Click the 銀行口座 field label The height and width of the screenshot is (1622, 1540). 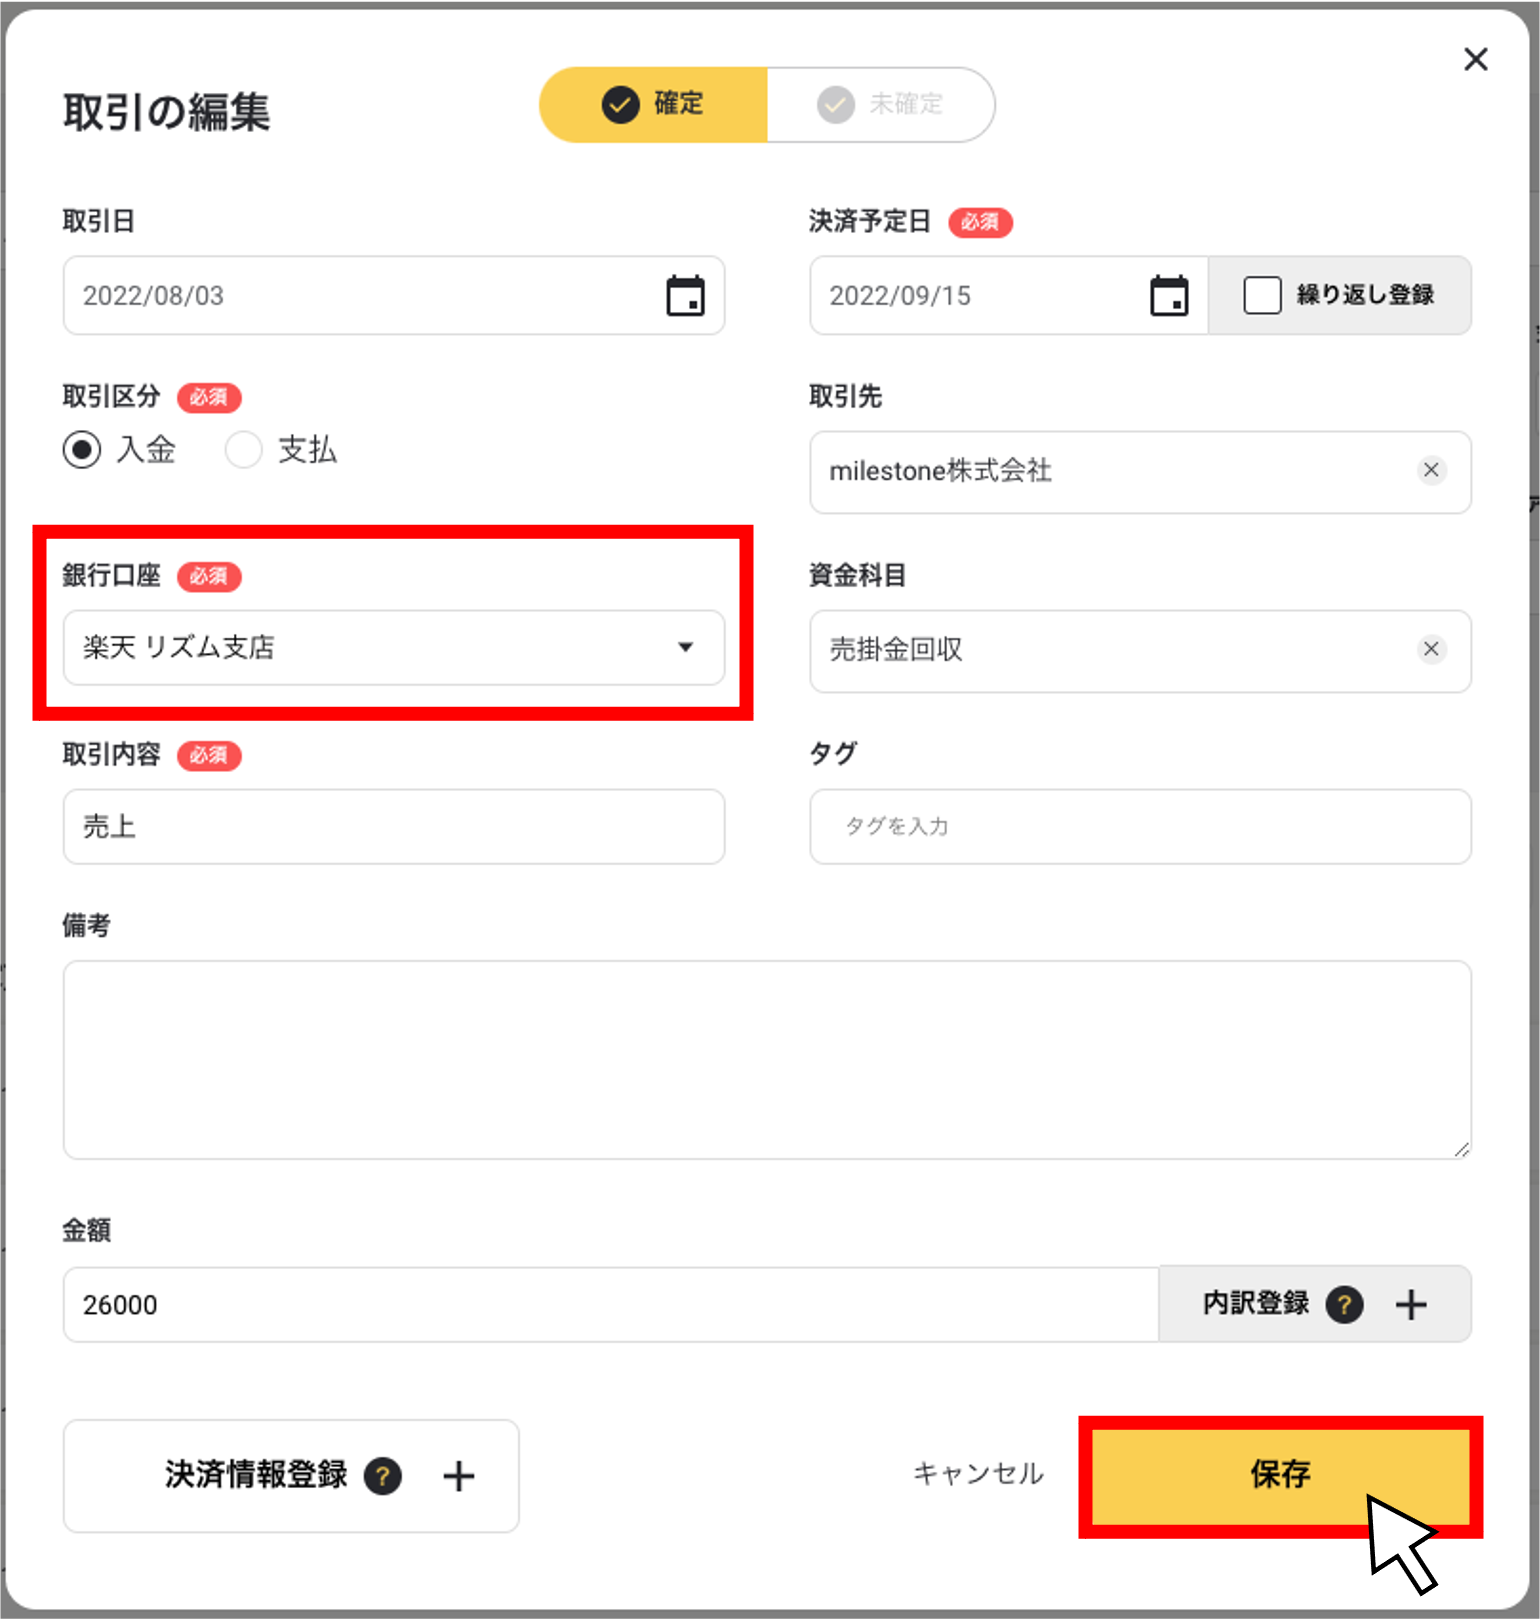(x=112, y=575)
